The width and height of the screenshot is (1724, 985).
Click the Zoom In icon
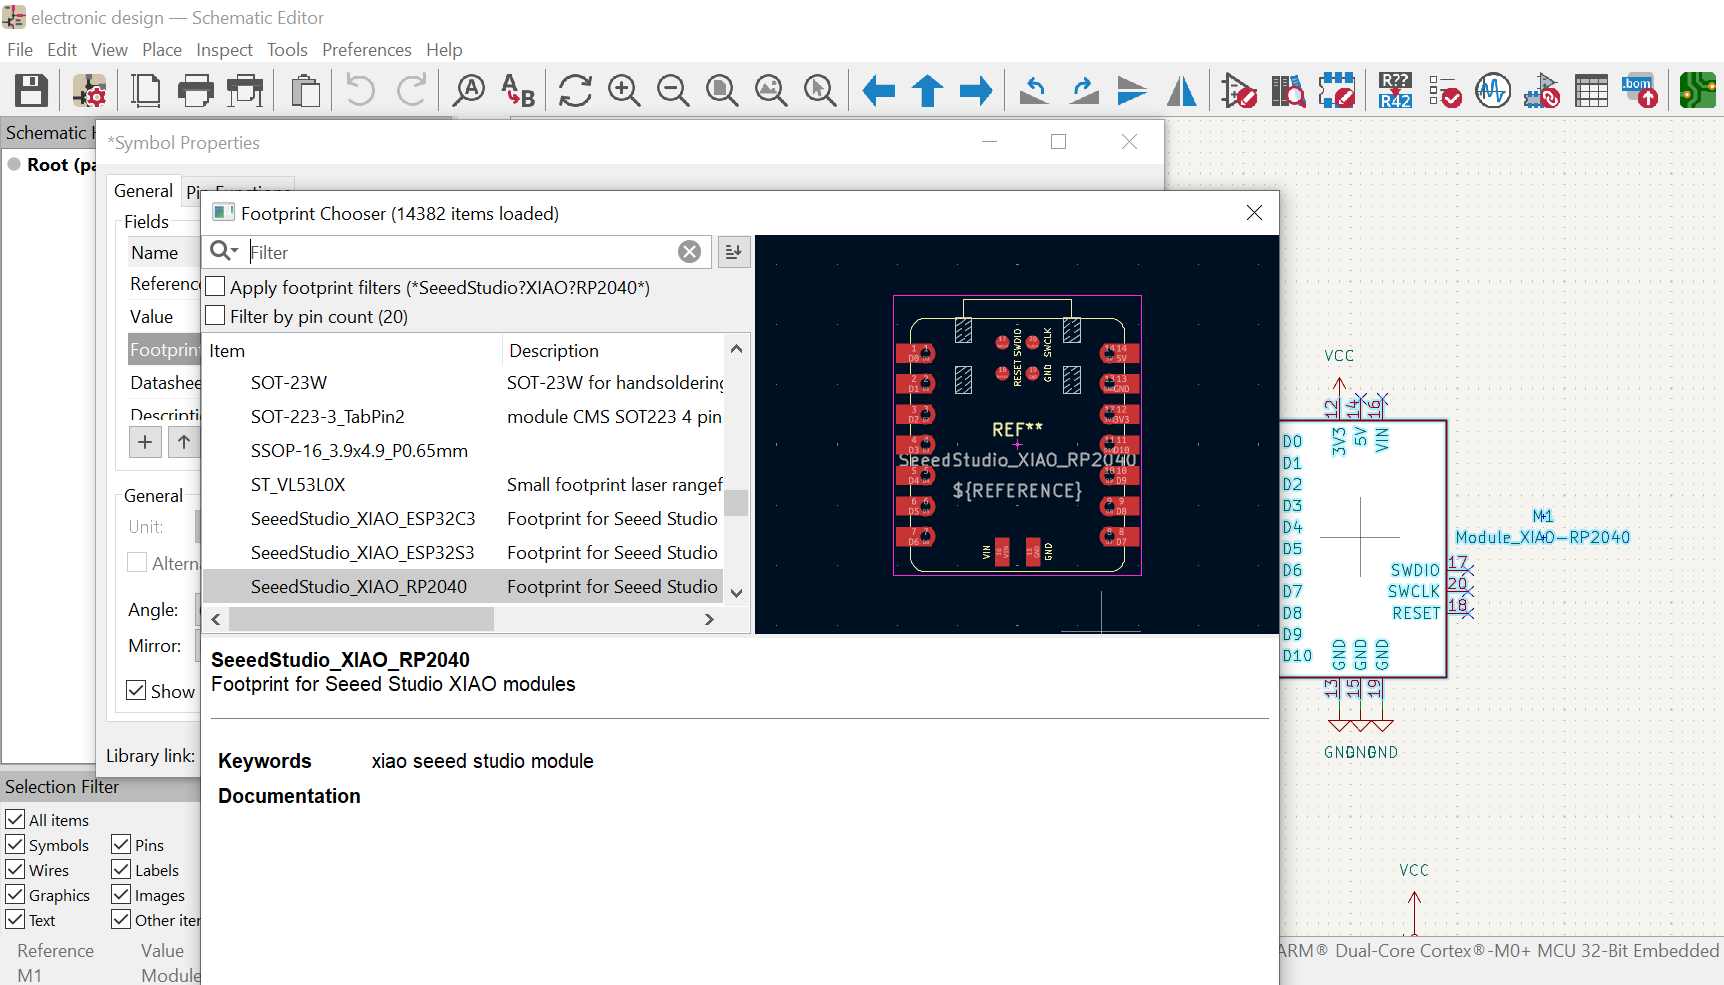[624, 91]
